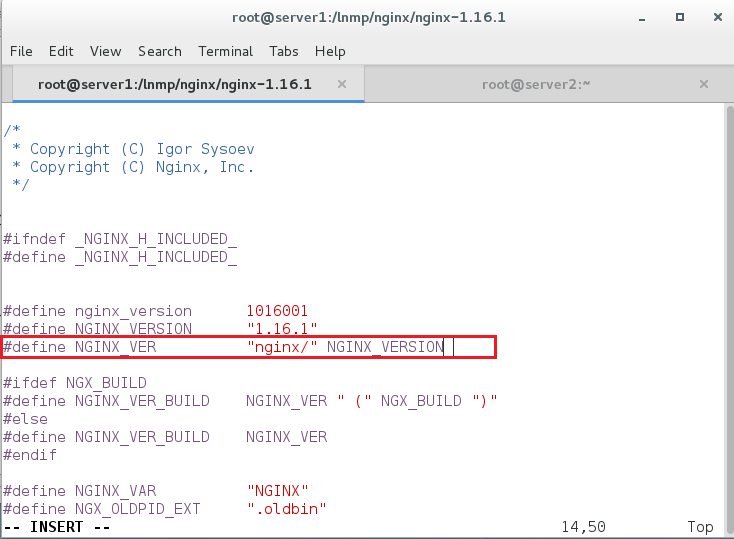Click the terminal vertical scrollbar
734x539 pixels.
730,320
